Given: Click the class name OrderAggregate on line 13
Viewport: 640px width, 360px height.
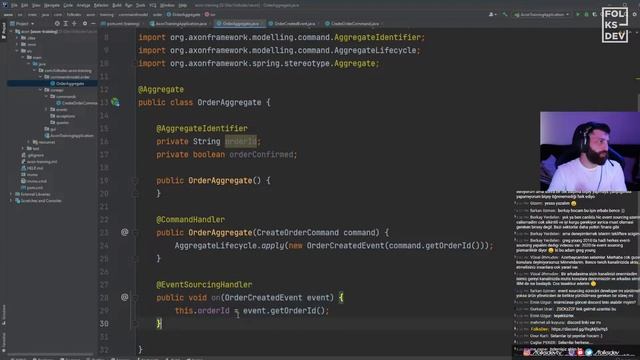Looking at the screenshot, I should pyautogui.click(x=229, y=102).
